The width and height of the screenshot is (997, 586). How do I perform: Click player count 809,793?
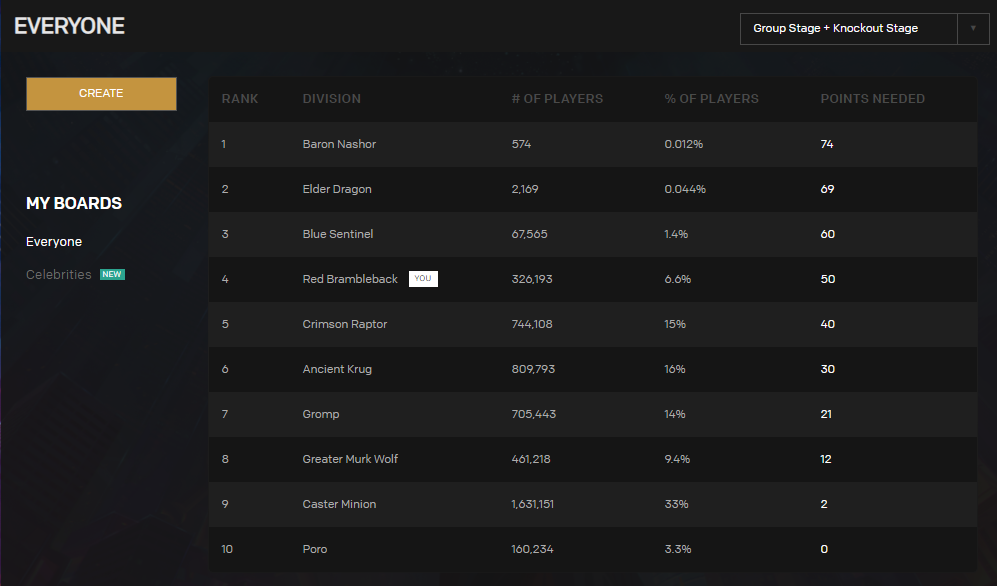pyautogui.click(x=533, y=369)
